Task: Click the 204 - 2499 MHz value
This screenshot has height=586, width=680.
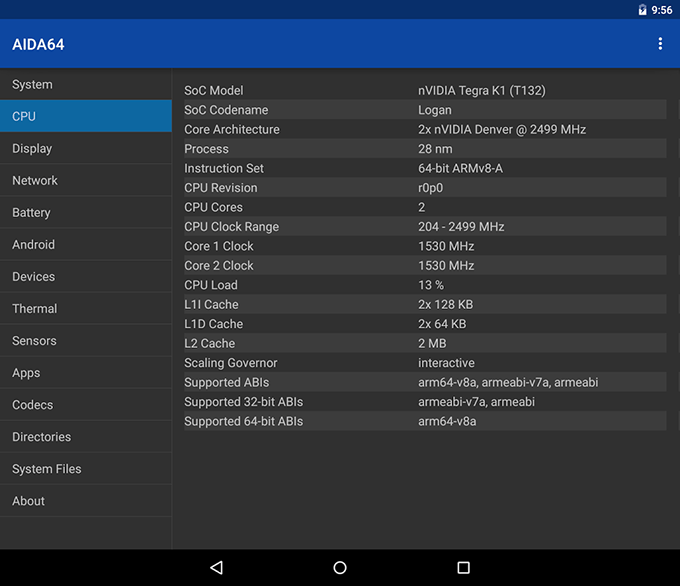Action: click(461, 226)
